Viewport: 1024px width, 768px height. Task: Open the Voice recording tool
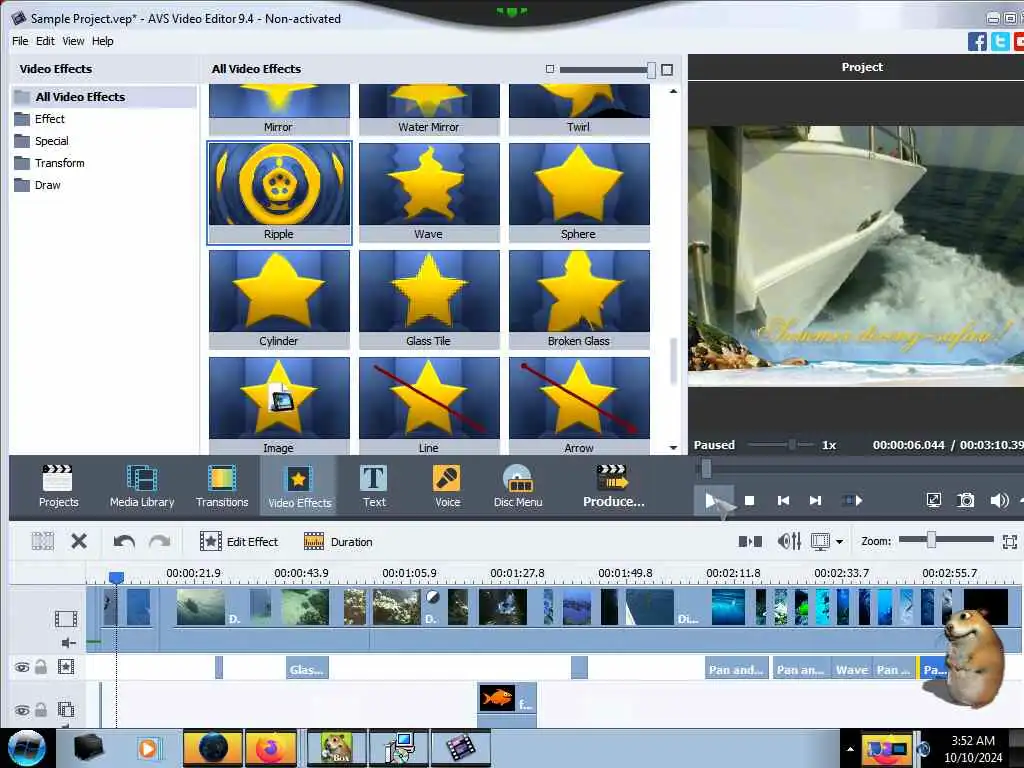click(x=447, y=487)
